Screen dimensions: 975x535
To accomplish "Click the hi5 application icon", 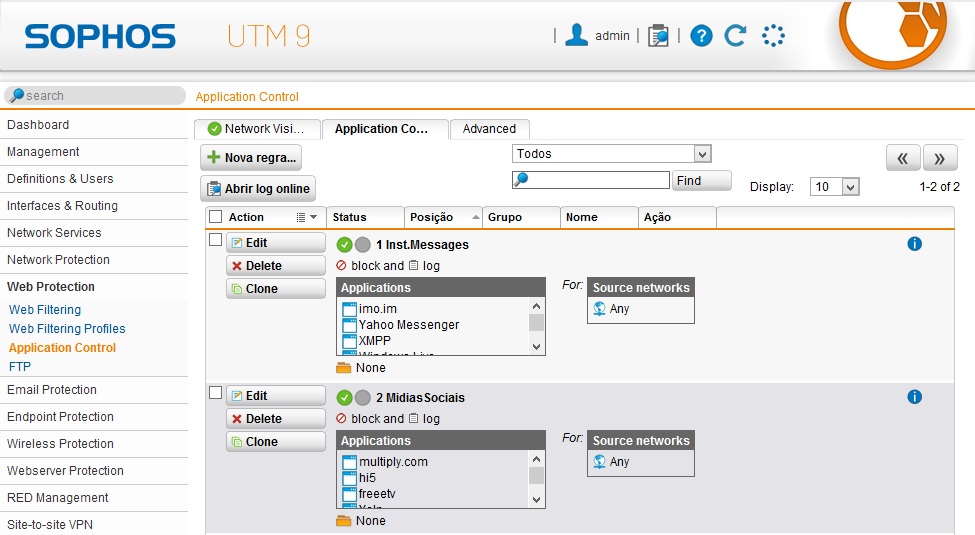I will pos(349,478).
